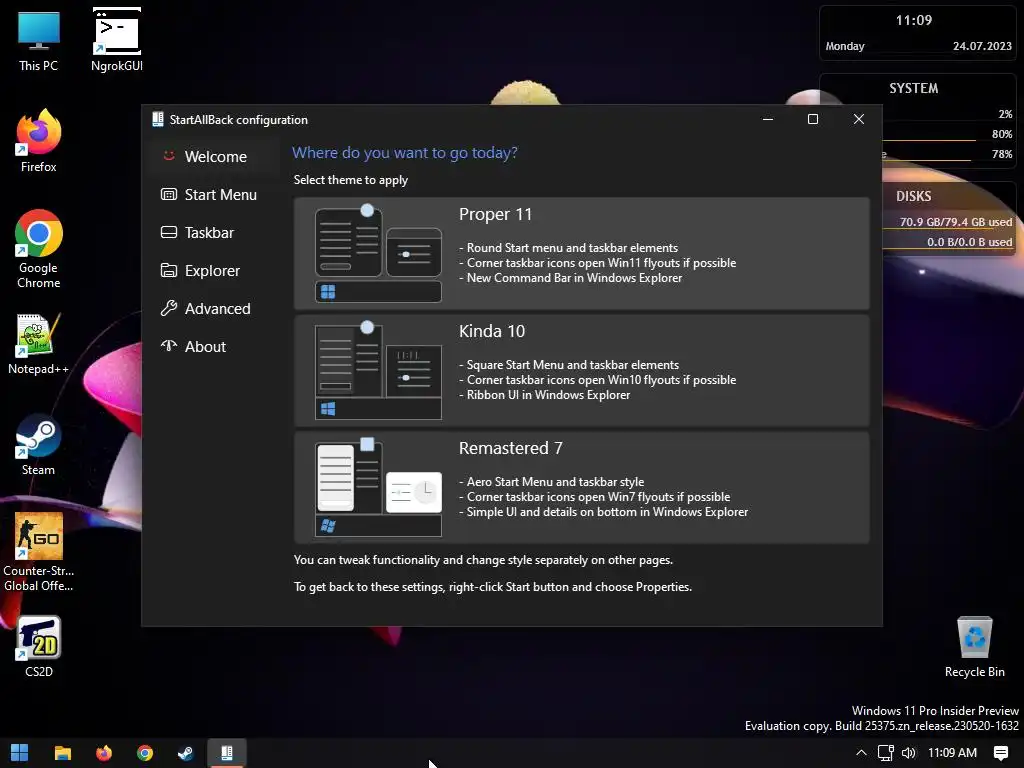Select the Firefox desktop shortcut

pos(39,141)
